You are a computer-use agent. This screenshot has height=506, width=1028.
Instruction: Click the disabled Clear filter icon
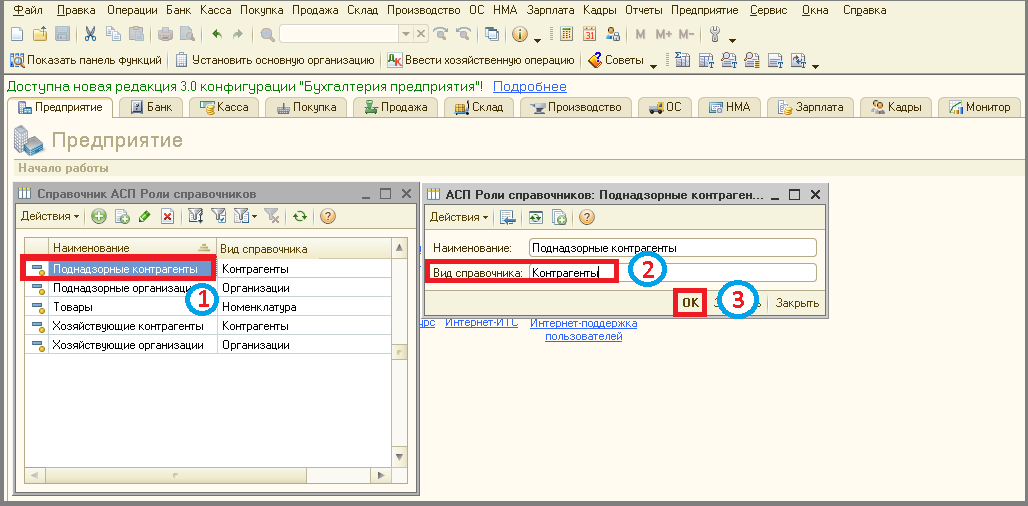click(x=272, y=216)
